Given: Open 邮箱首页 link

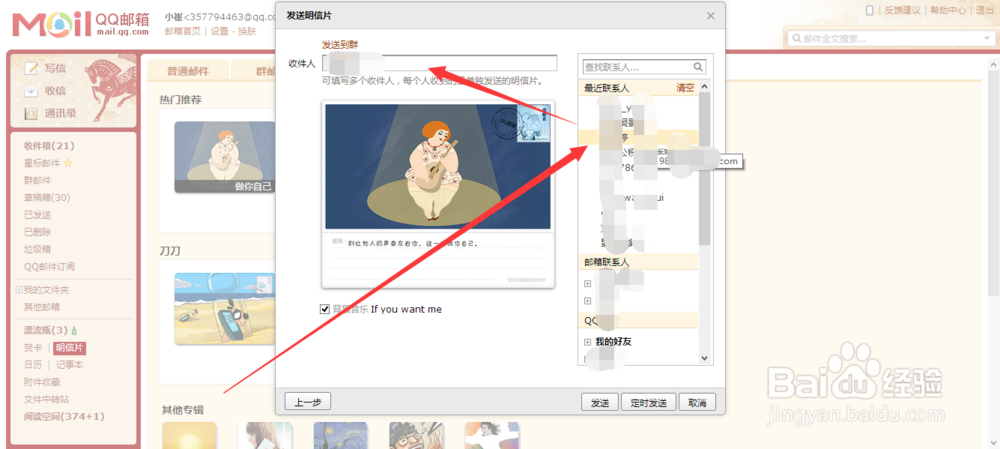Looking at the screenshot, I should (182, 31).
